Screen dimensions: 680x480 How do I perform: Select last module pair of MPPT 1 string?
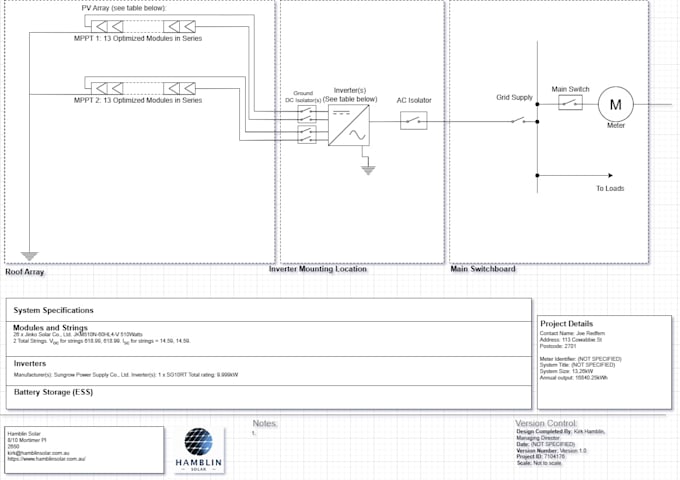[x=179, y=26]
